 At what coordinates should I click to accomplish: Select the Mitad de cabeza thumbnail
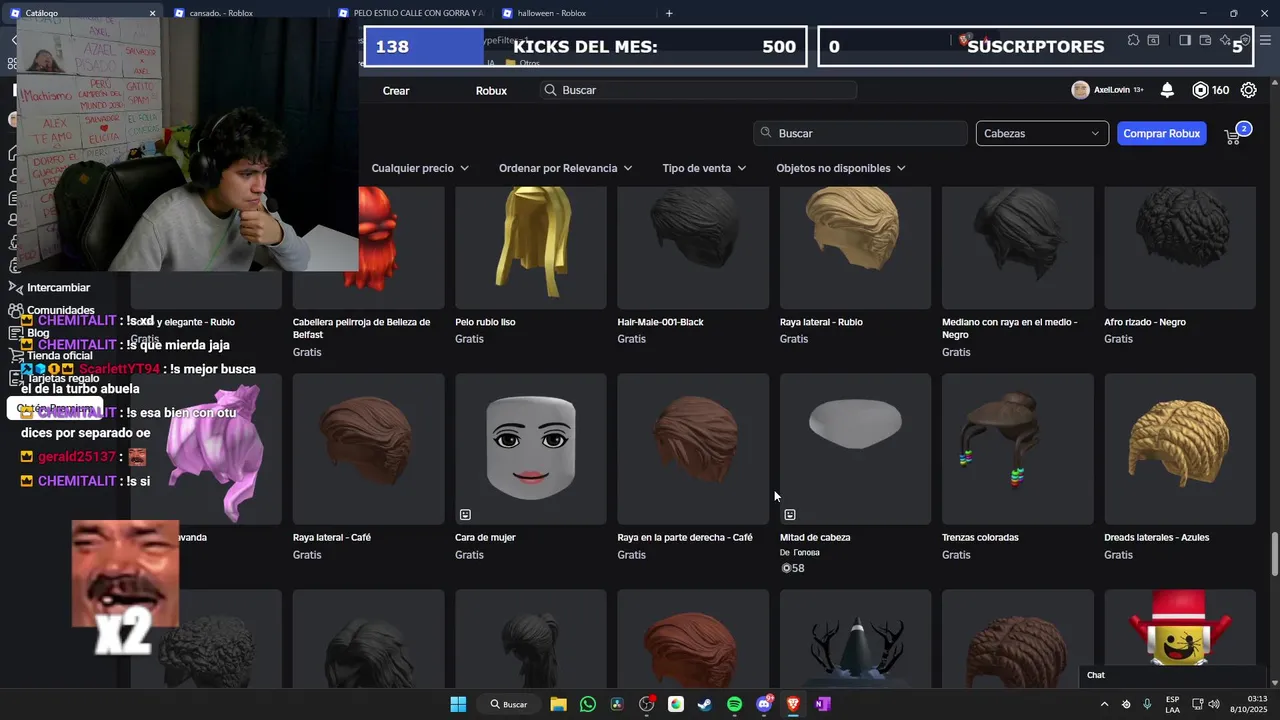tap(855, 449)
